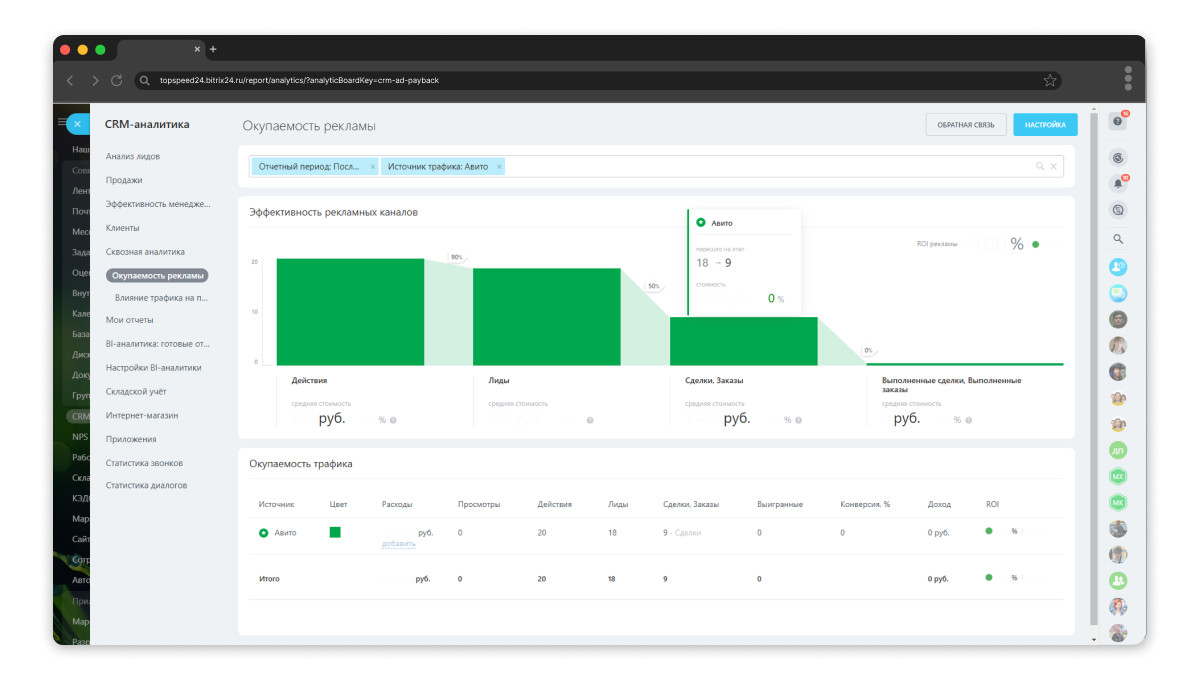This screenshot has width=1200, height=680.
Task: Open the Отчетный период filter chip
Action: pyautogui.click(x=309, y=167)
